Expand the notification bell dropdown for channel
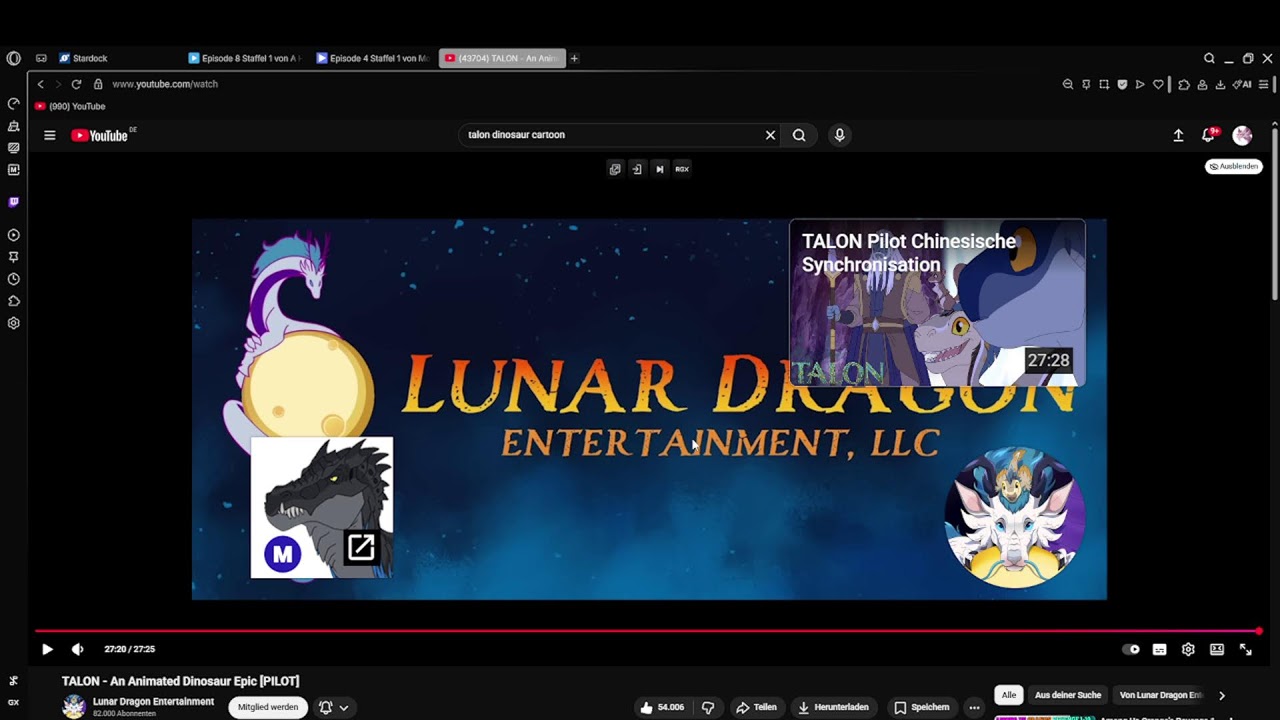1280x720 pixels. (x=334, y=707)
